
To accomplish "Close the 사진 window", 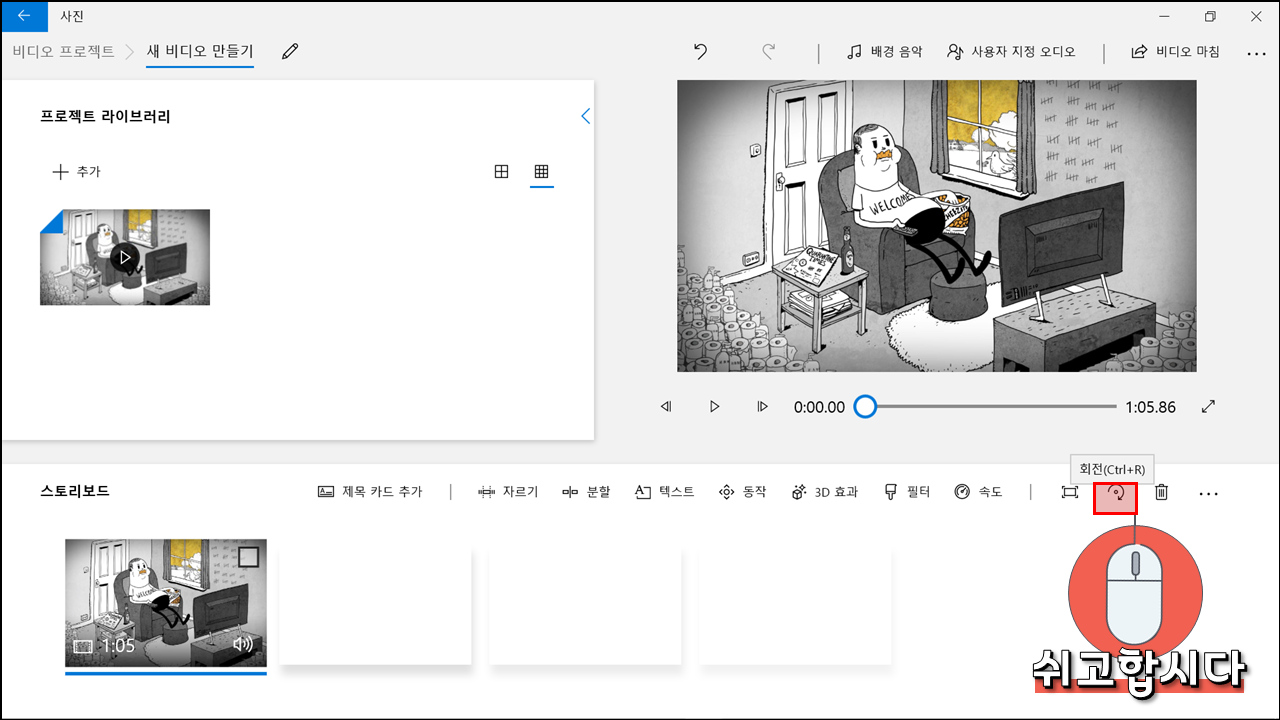I will tap(1256, 16).
